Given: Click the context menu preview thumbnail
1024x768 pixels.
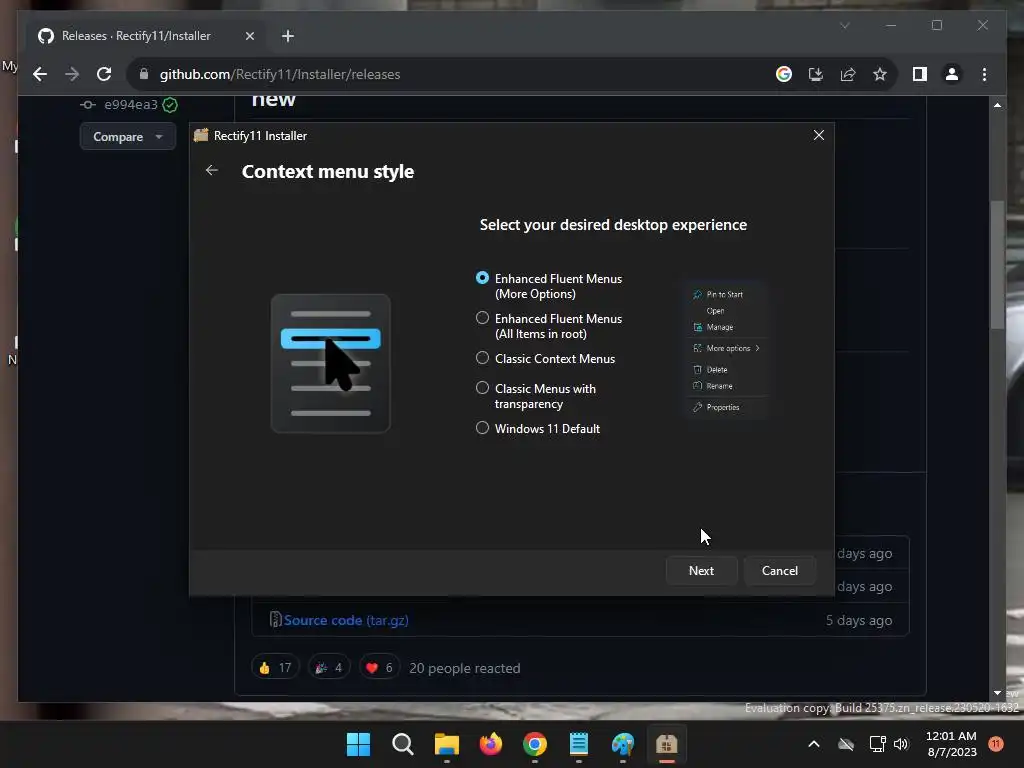Looking at the screenshot, I should click(726, 350).
